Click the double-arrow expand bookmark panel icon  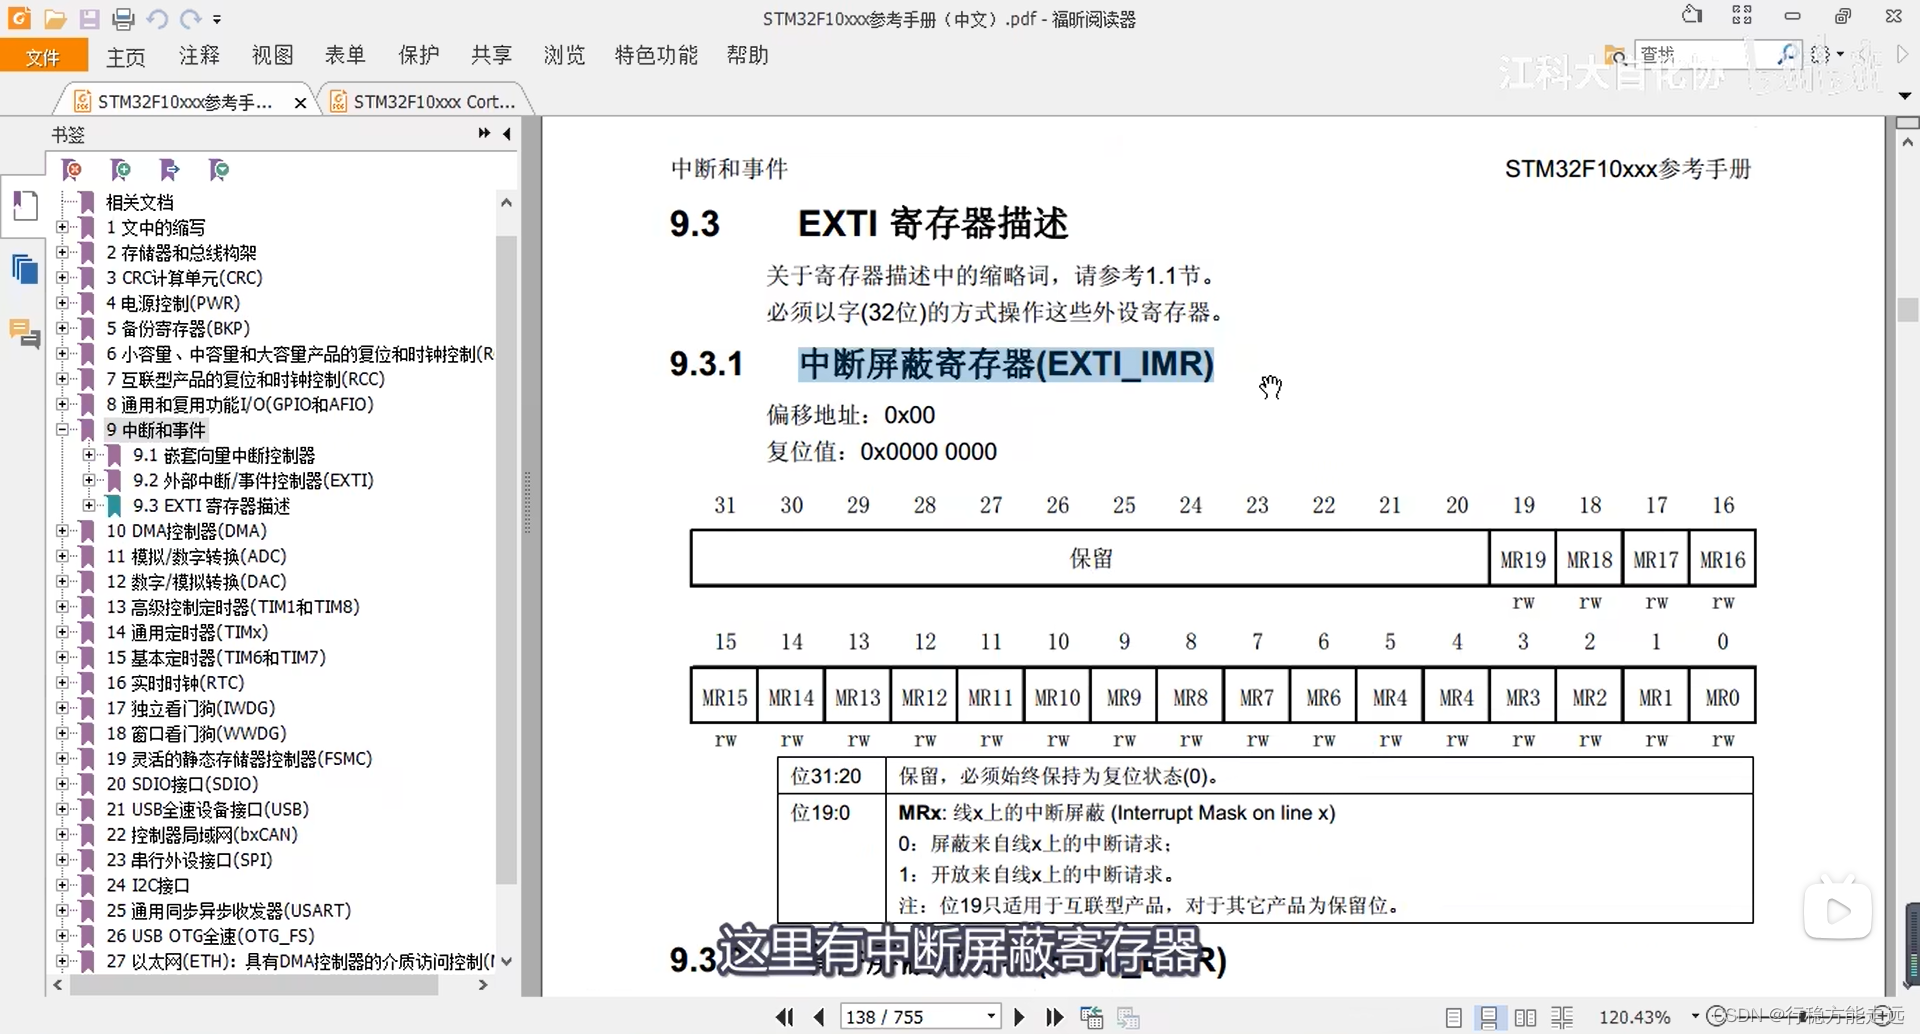(484, 133)
